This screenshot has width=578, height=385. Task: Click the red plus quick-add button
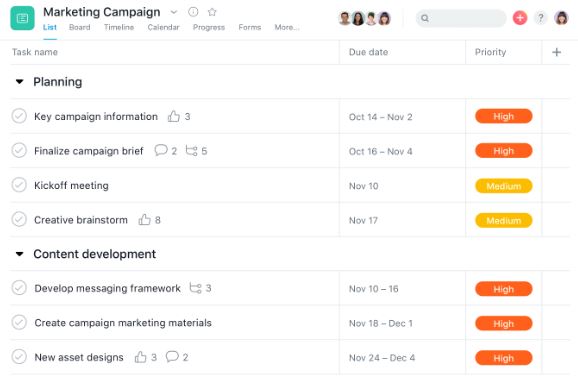point(520,18)
